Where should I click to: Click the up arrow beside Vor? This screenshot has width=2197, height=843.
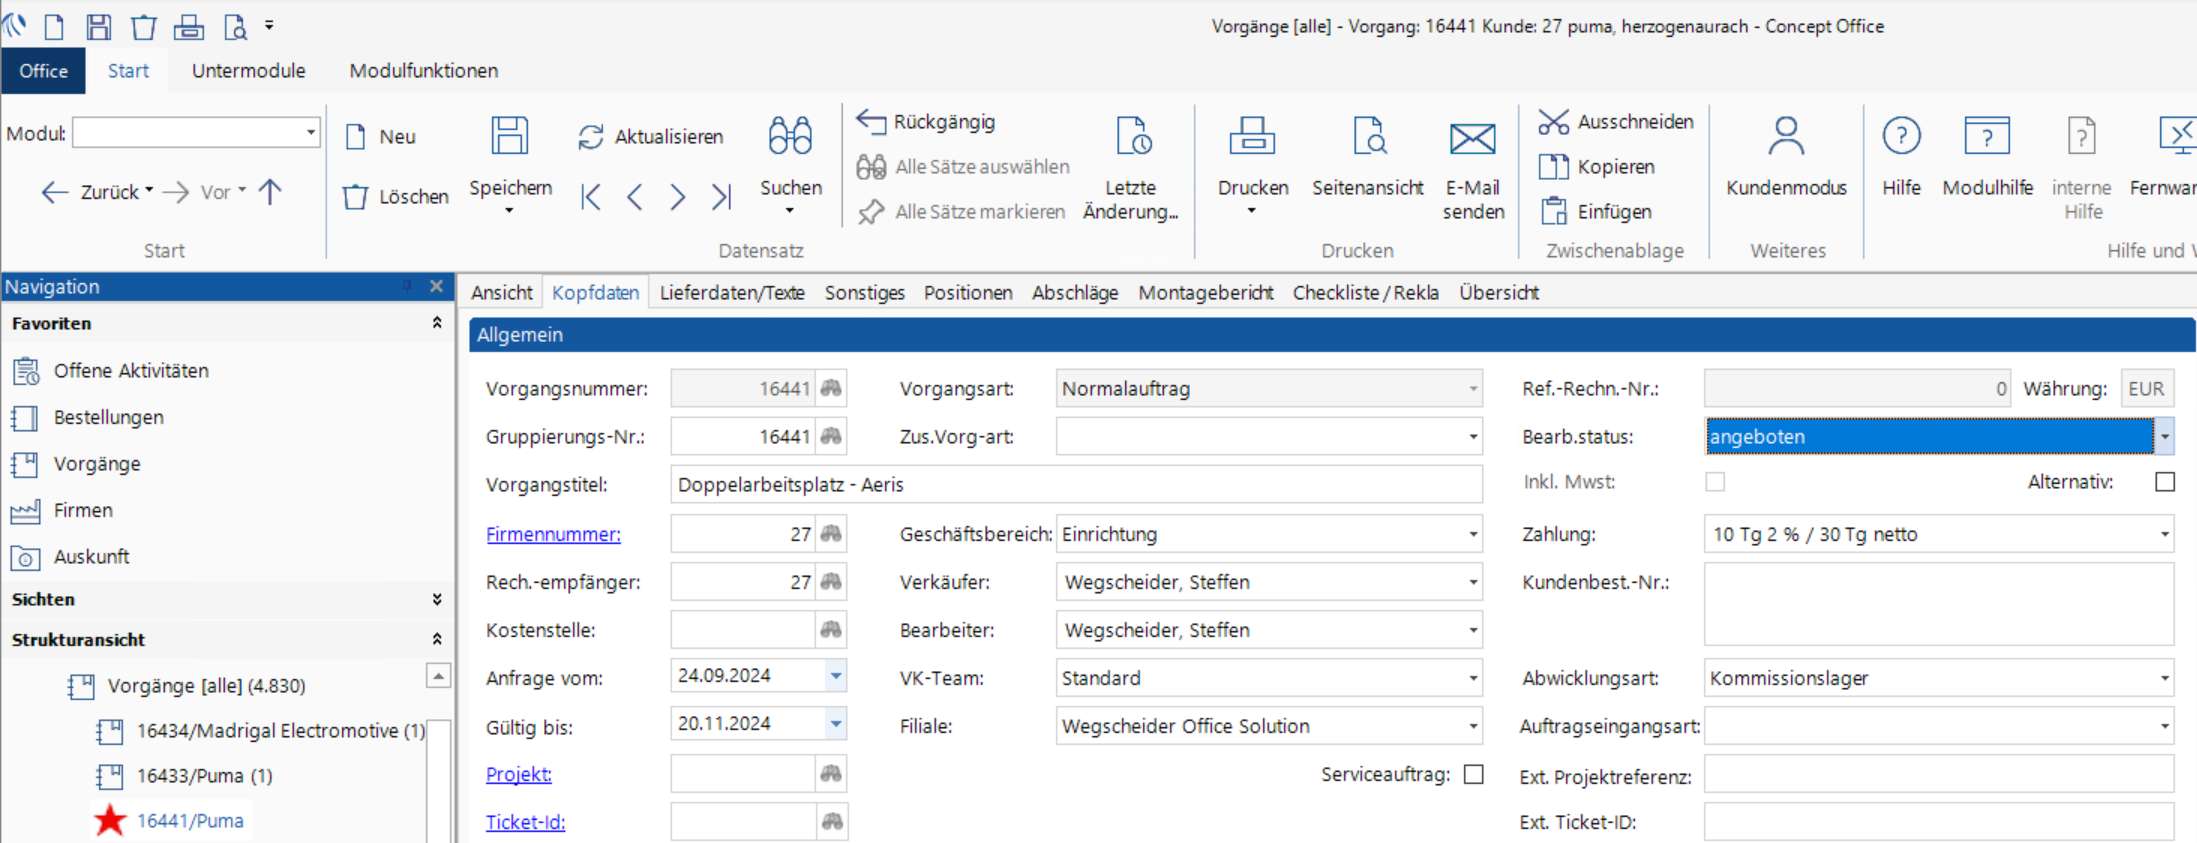click(x=270, y=192)
